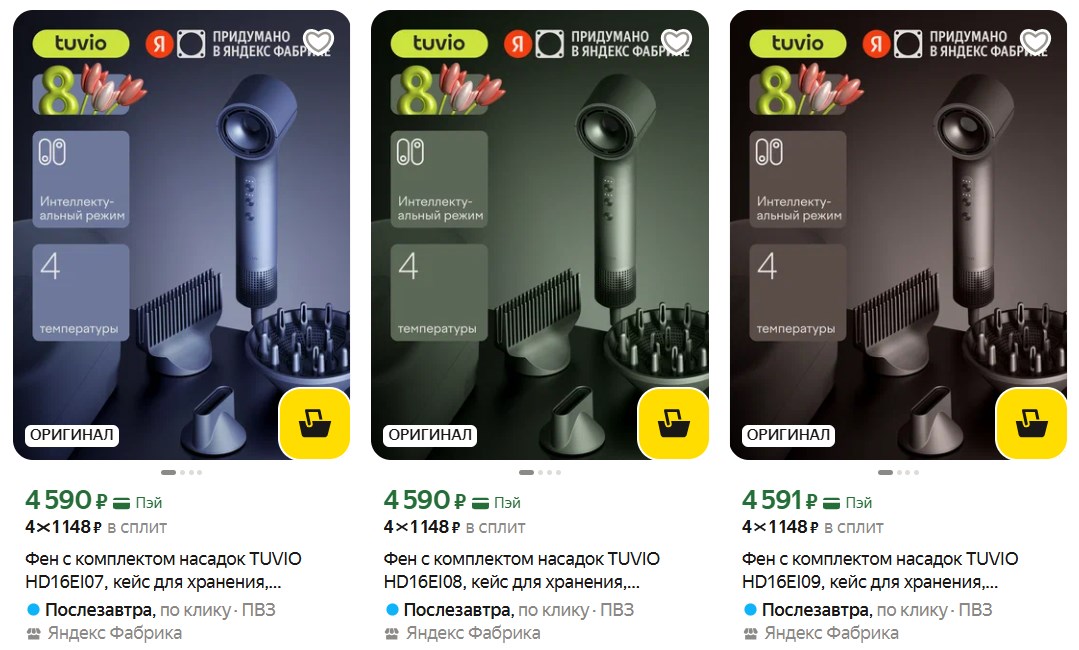Select carousel dots under green hair dryer
The width and height of the screenshot is (1079, 650).
click(x=540, y=473)
